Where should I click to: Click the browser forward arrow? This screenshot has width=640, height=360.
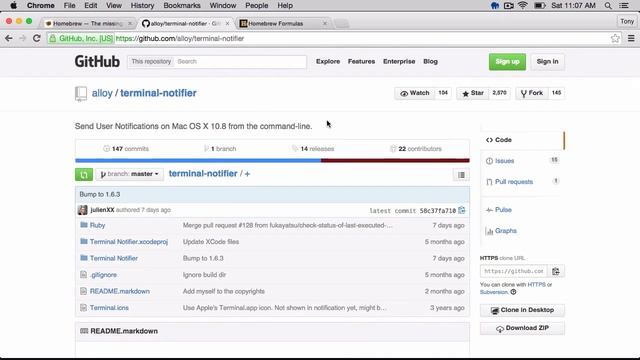[x=22, y=38]
